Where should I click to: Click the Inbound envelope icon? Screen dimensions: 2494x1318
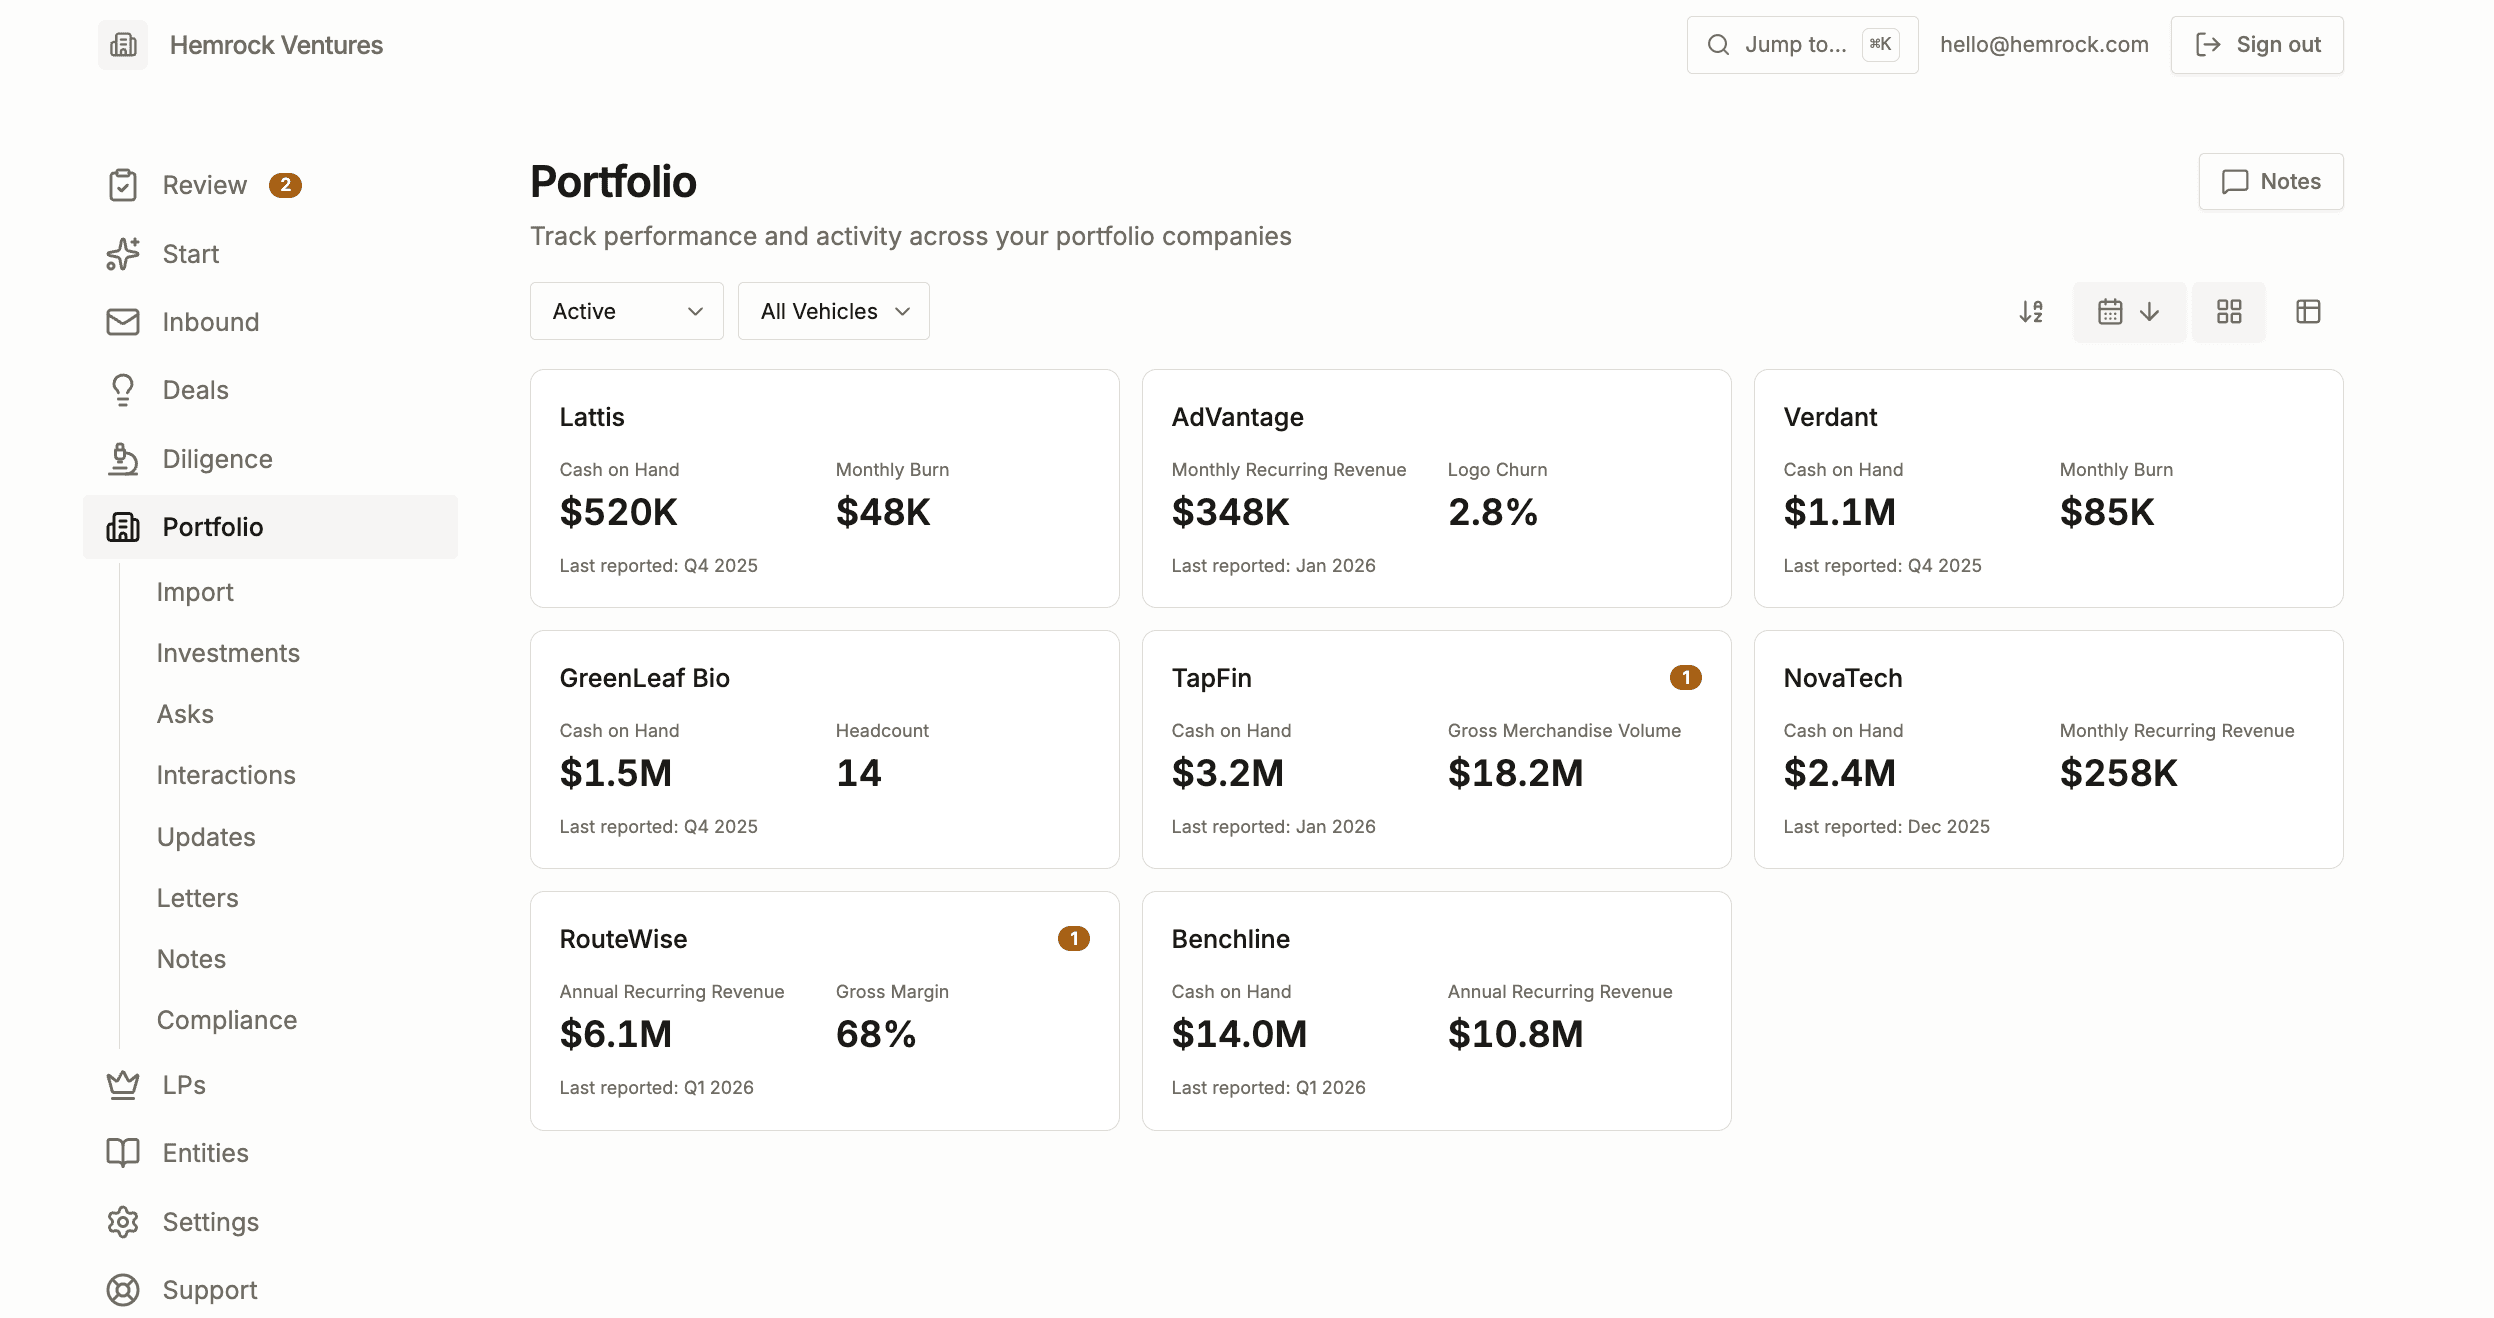(x=123, y=322)
